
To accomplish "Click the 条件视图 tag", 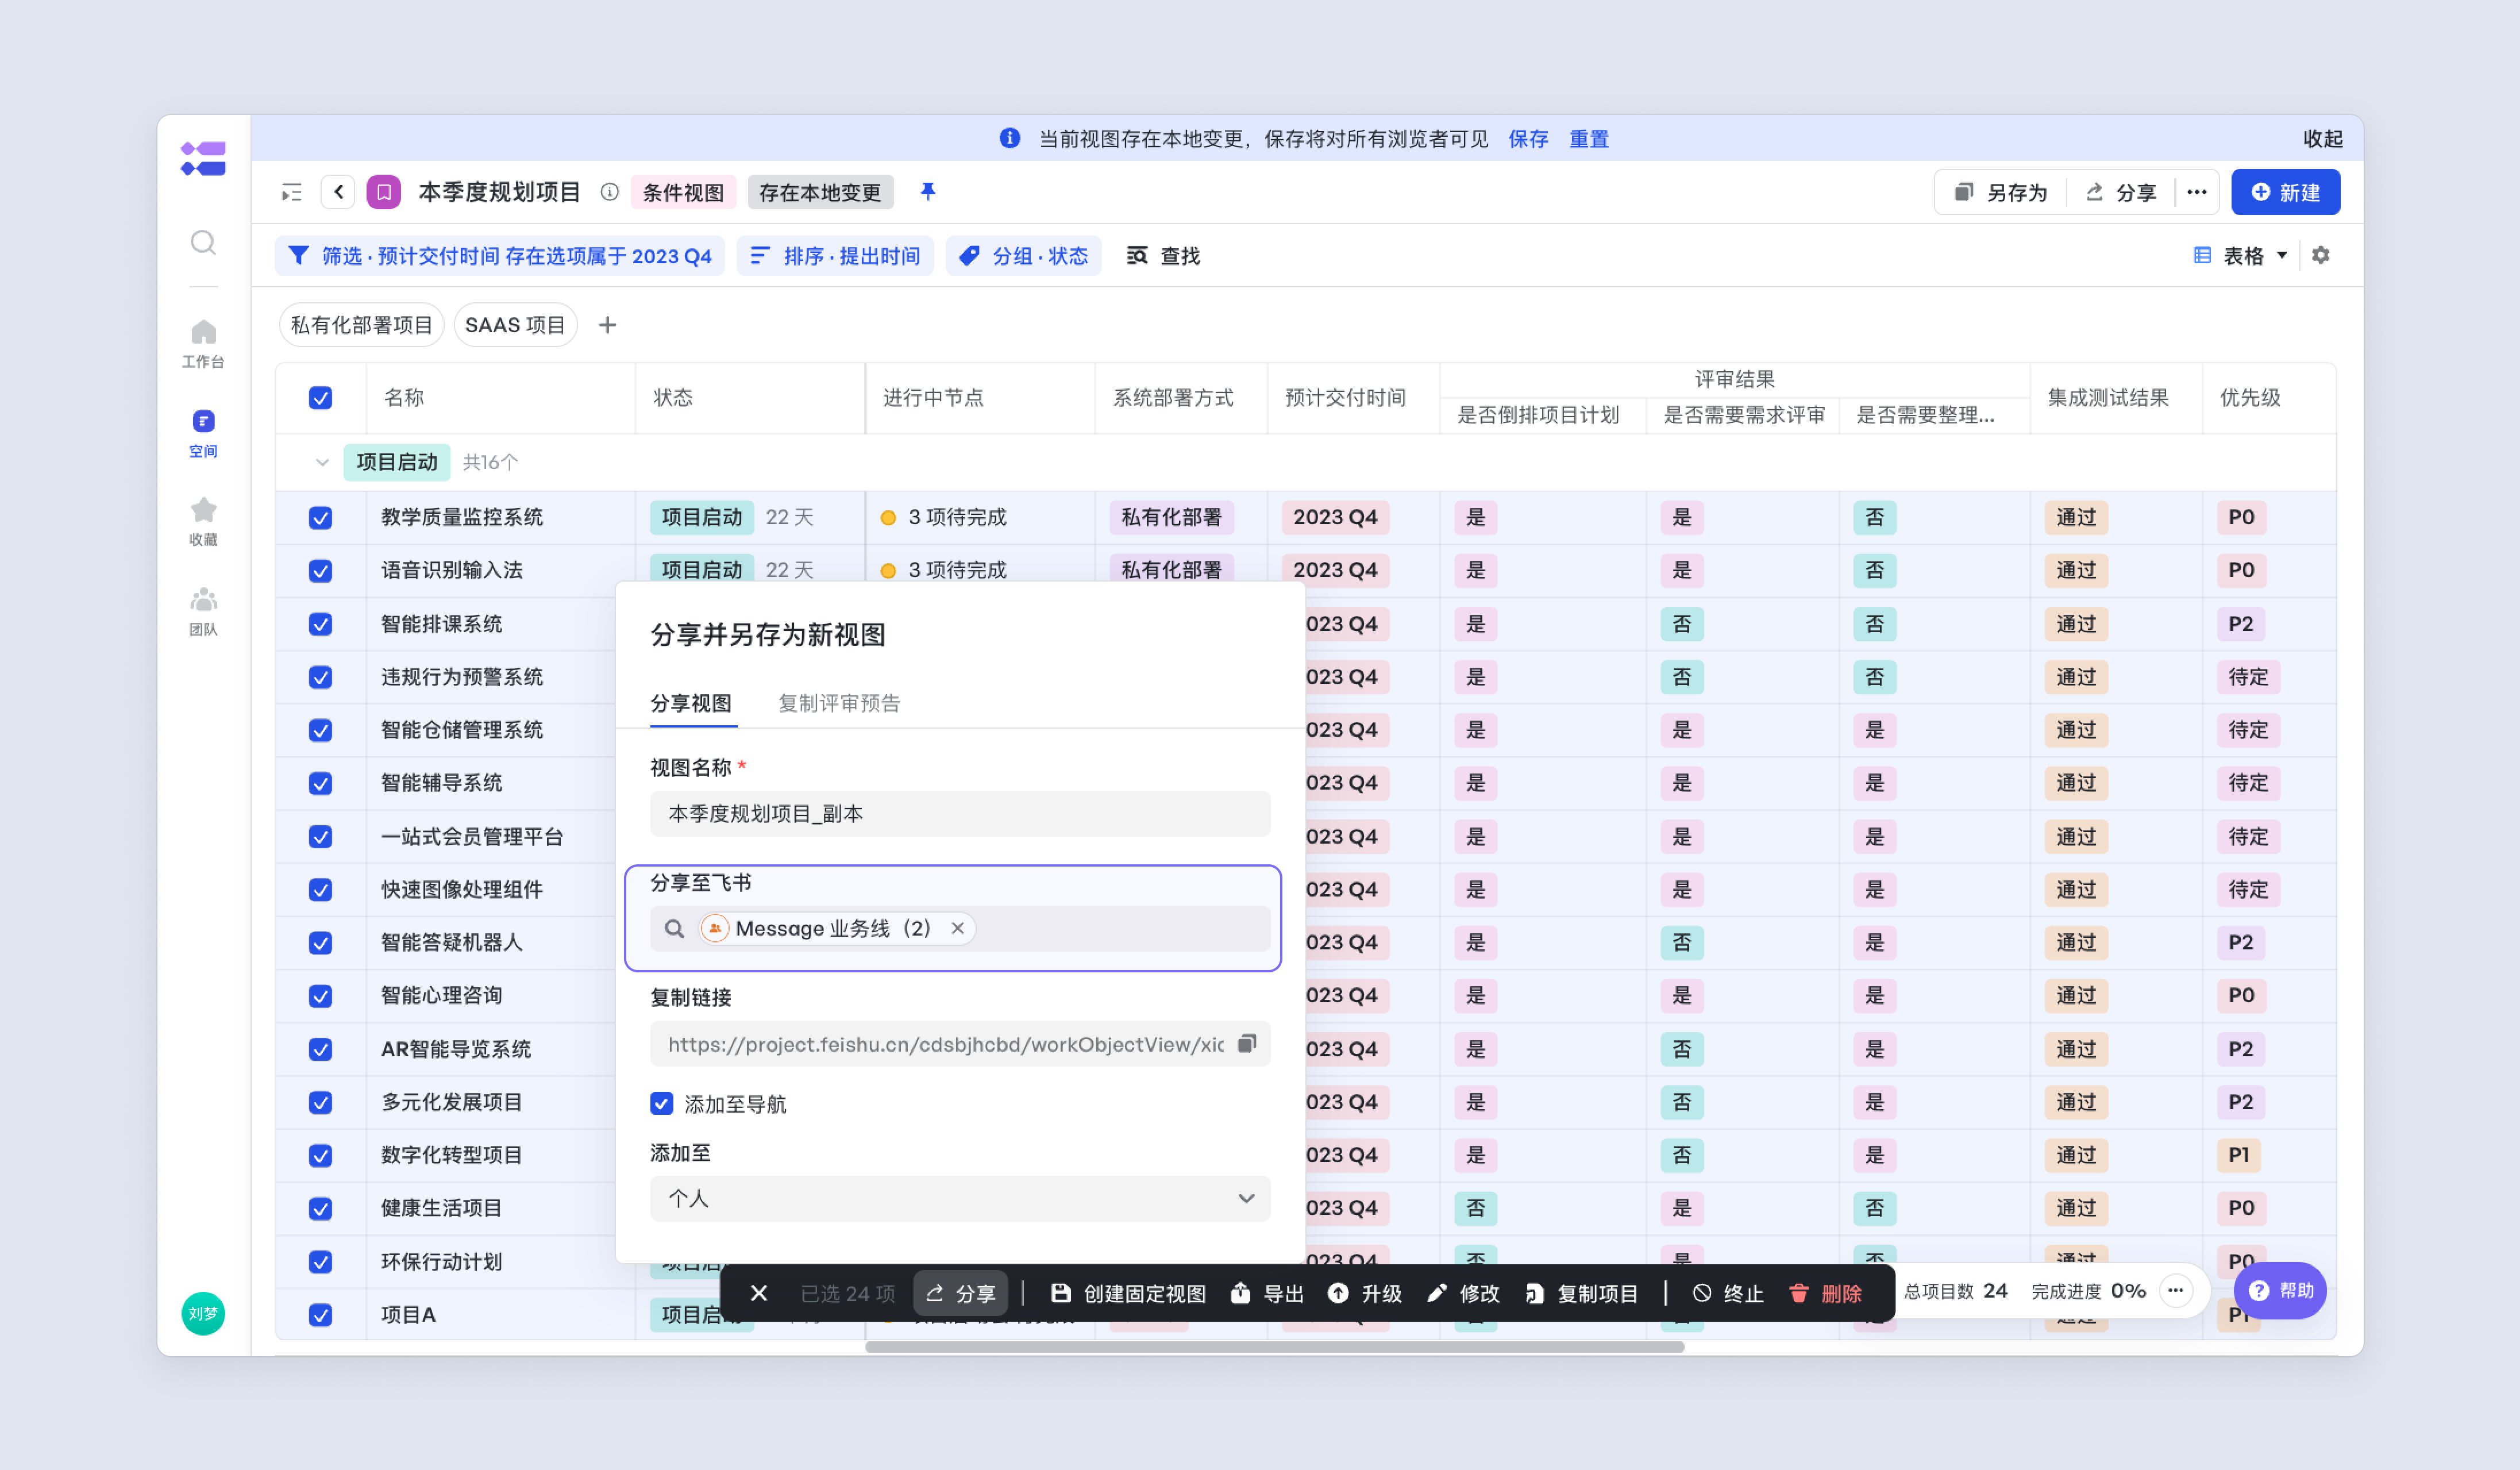I will [683, 192].
